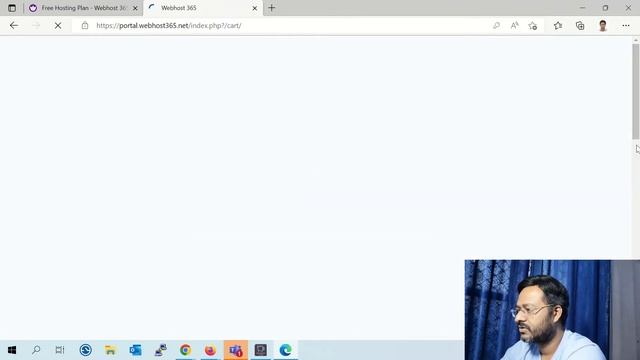Stop loading the page
640x360 pixels.
pyautogui.click(x=58, y=25)
